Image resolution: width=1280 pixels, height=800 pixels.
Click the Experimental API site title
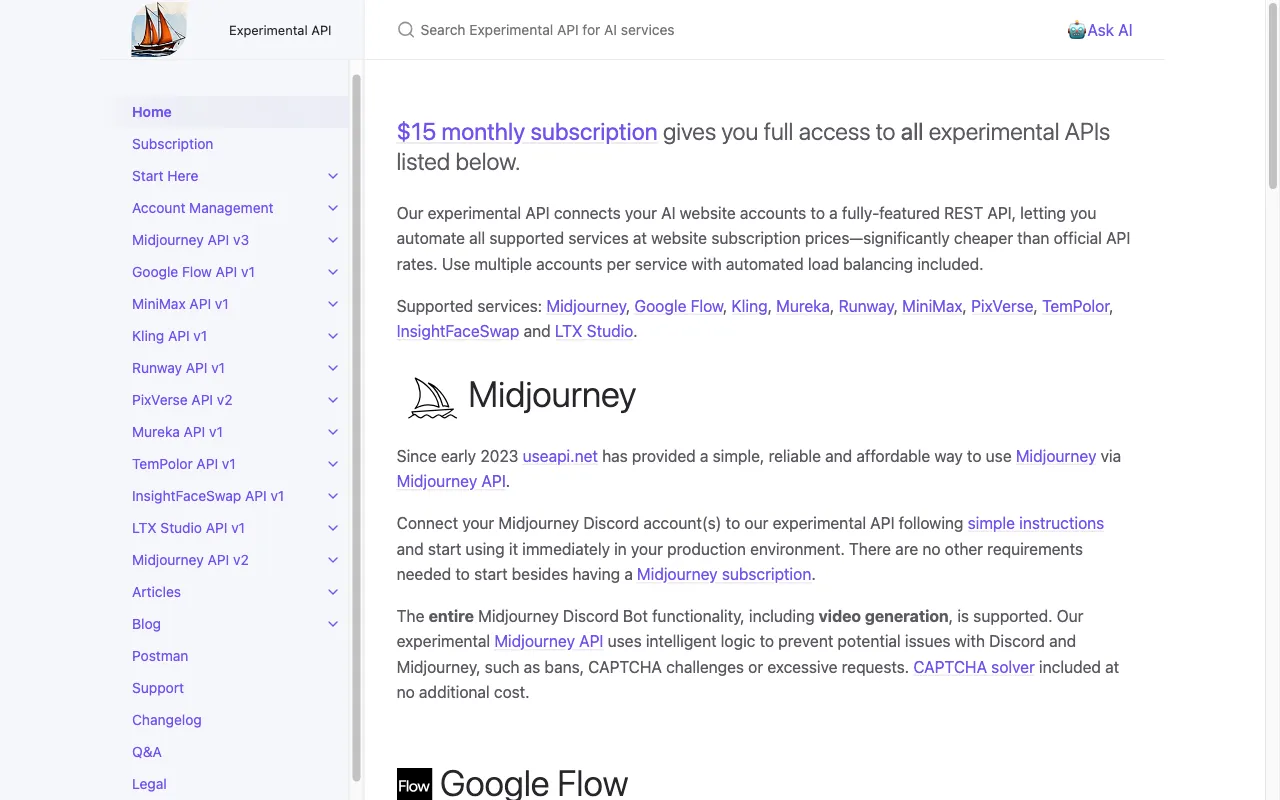click(280, 30)
